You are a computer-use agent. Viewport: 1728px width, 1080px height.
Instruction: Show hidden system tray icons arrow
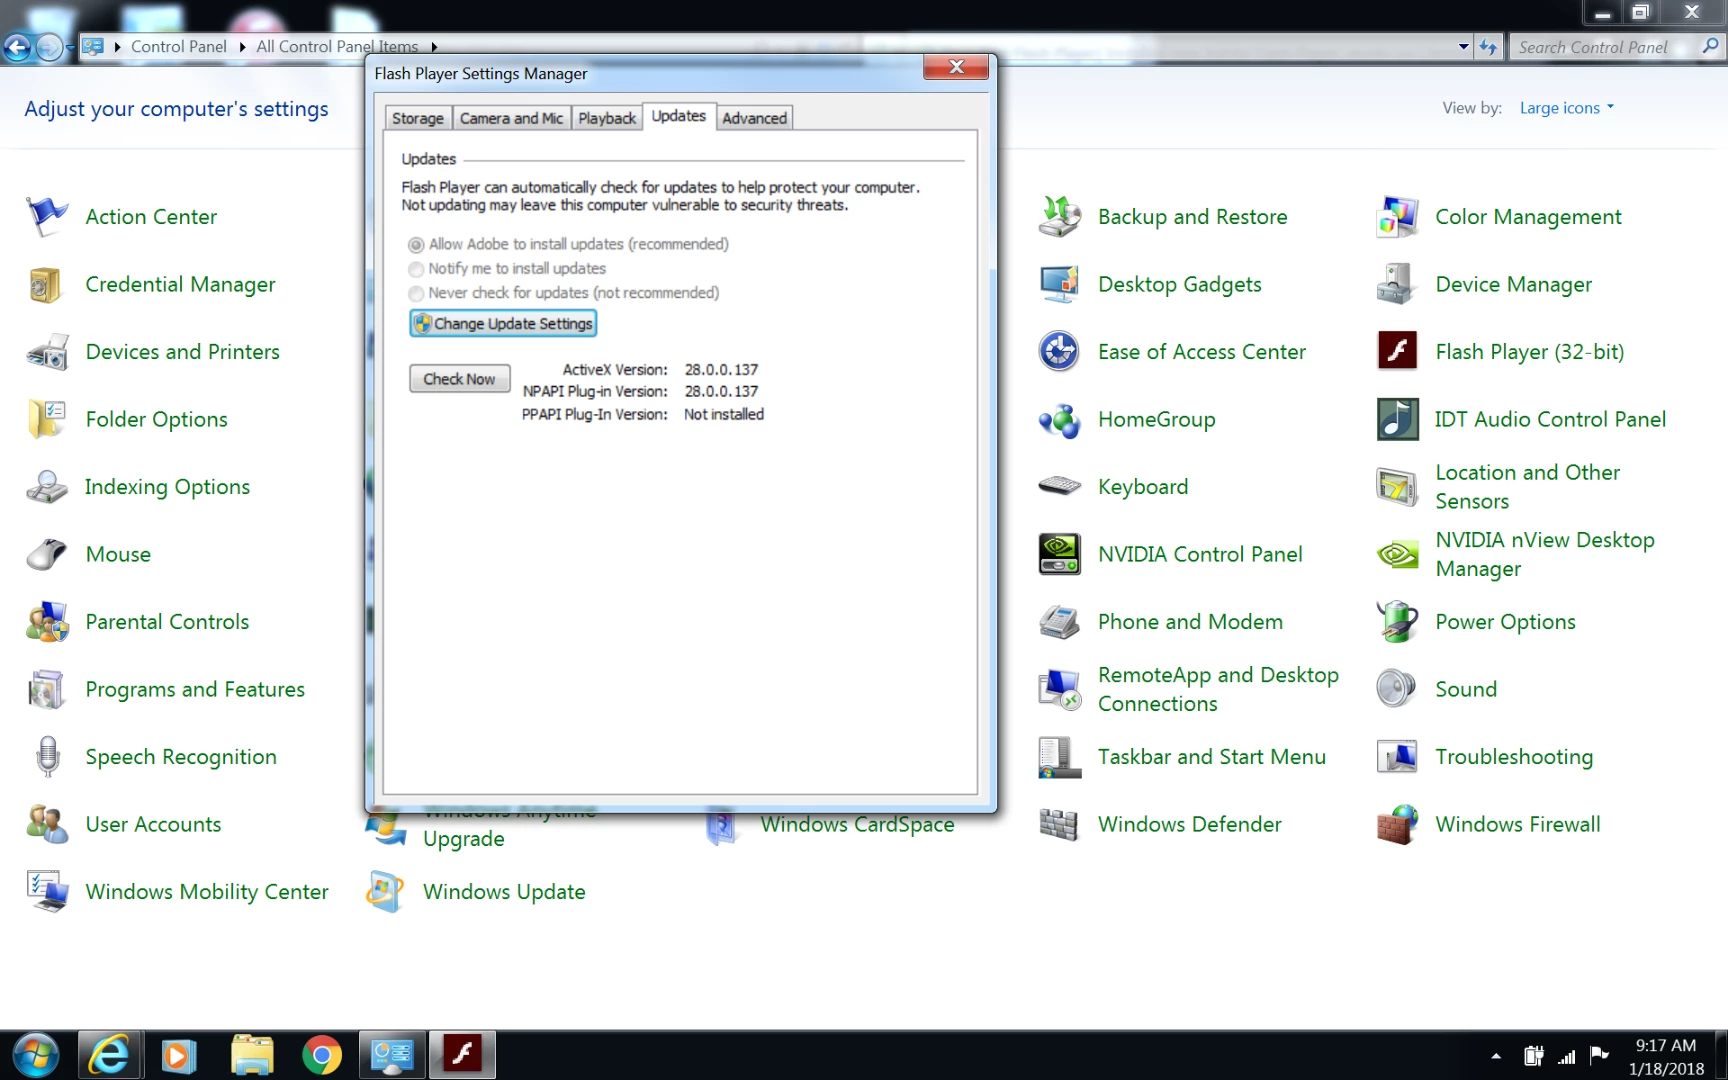point(1496,1056)
